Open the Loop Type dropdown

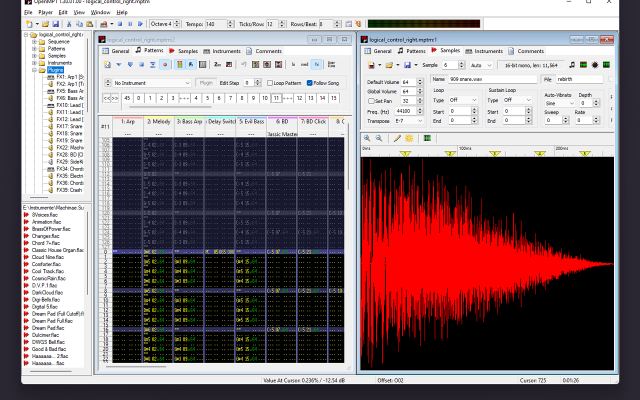(x=462, y=100)
